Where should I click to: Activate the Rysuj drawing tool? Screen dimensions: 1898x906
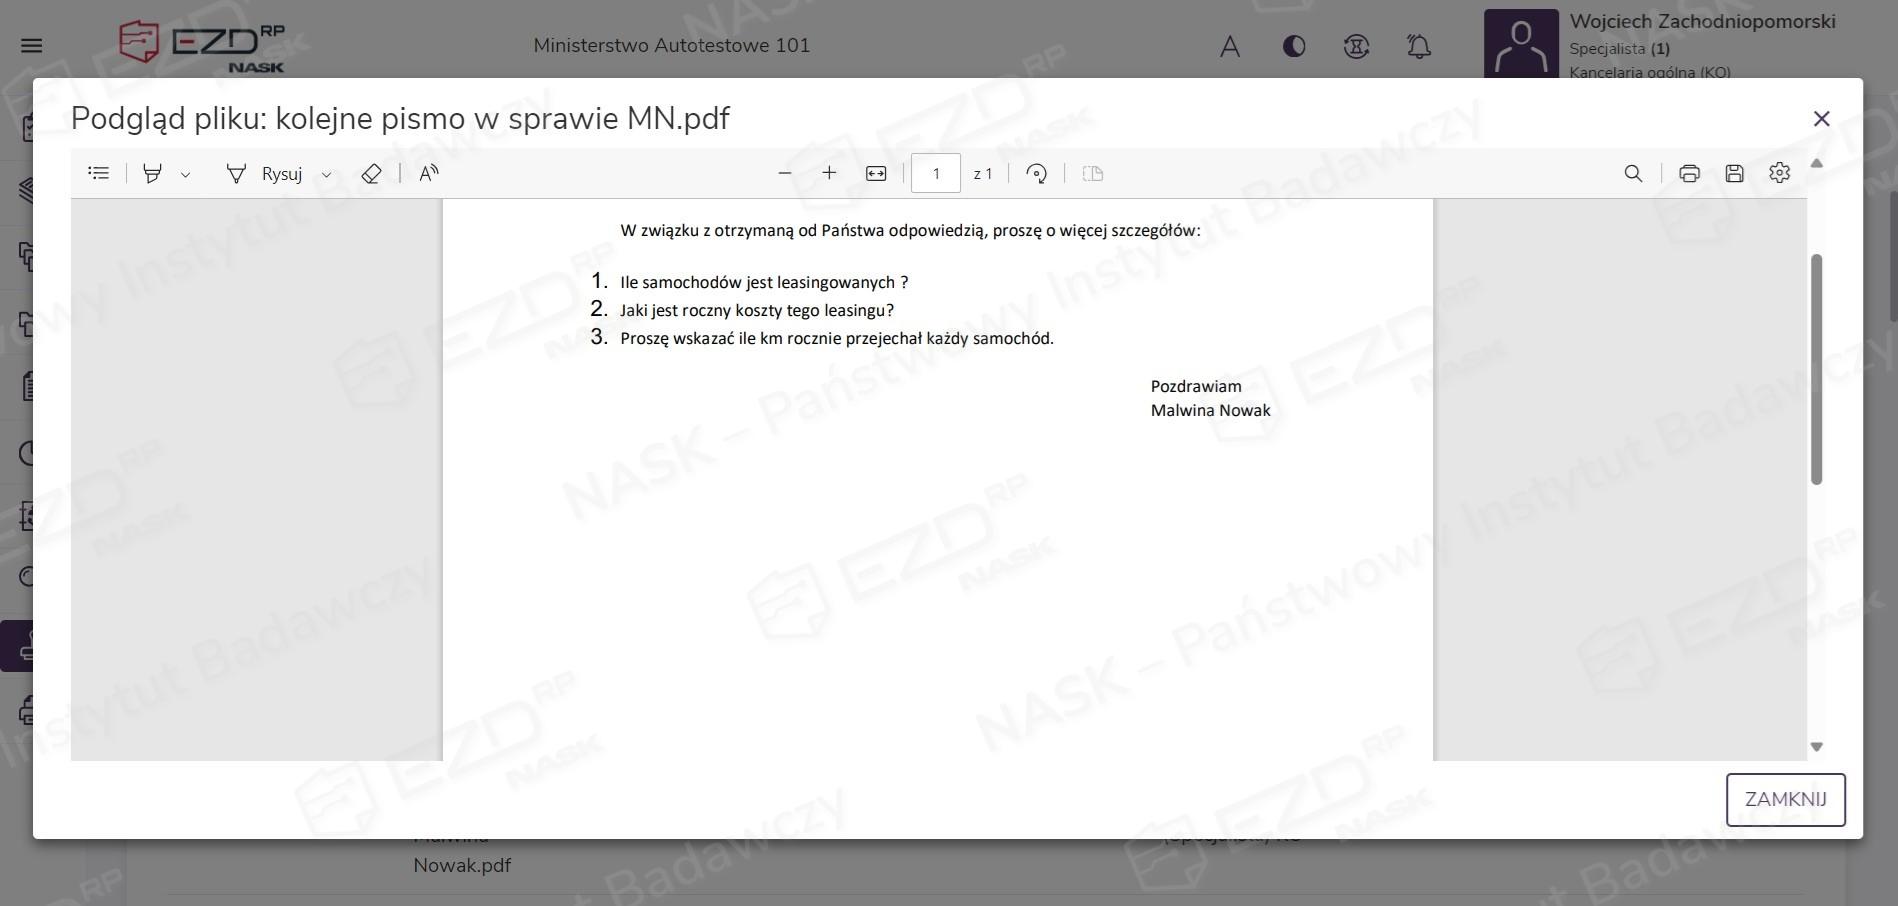click(x=265, y=173)
